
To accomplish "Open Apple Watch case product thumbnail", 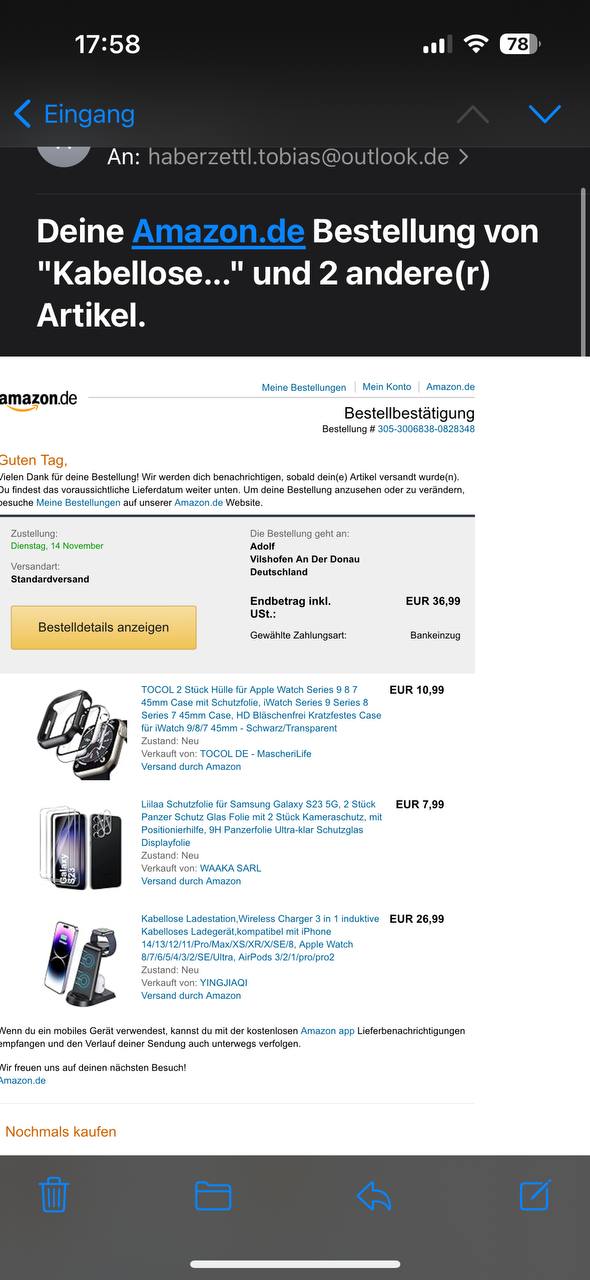I will [x=81, y=730].
